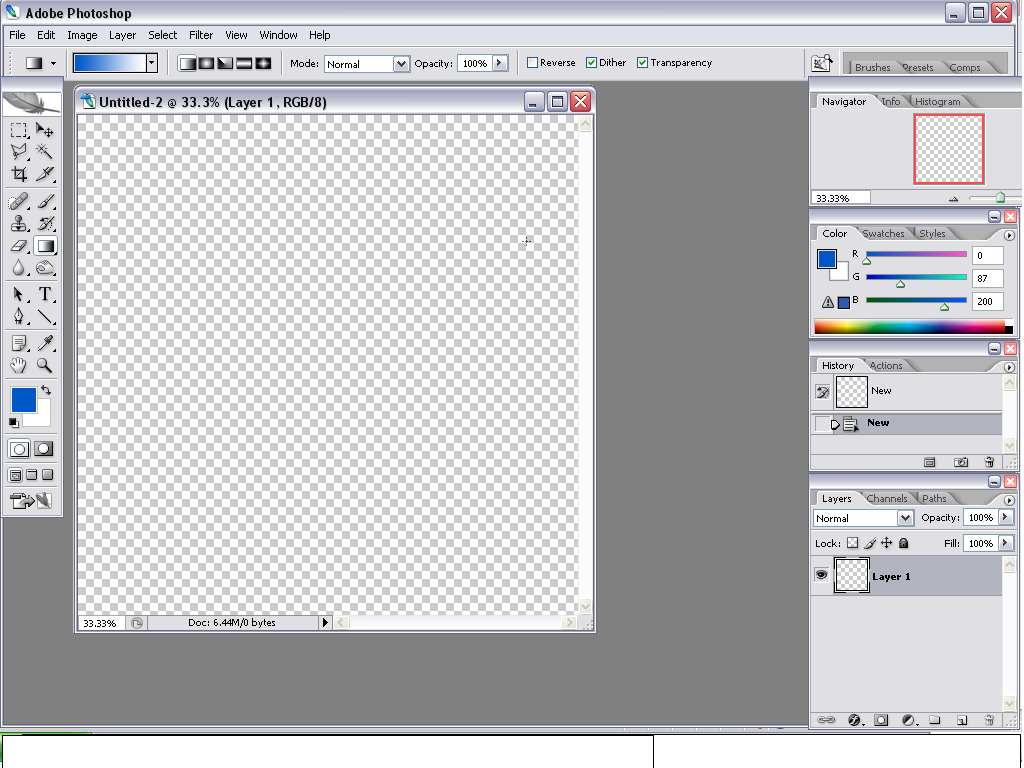Open the tool preset picker arrow
The image size is (1024, 768).
54,63
